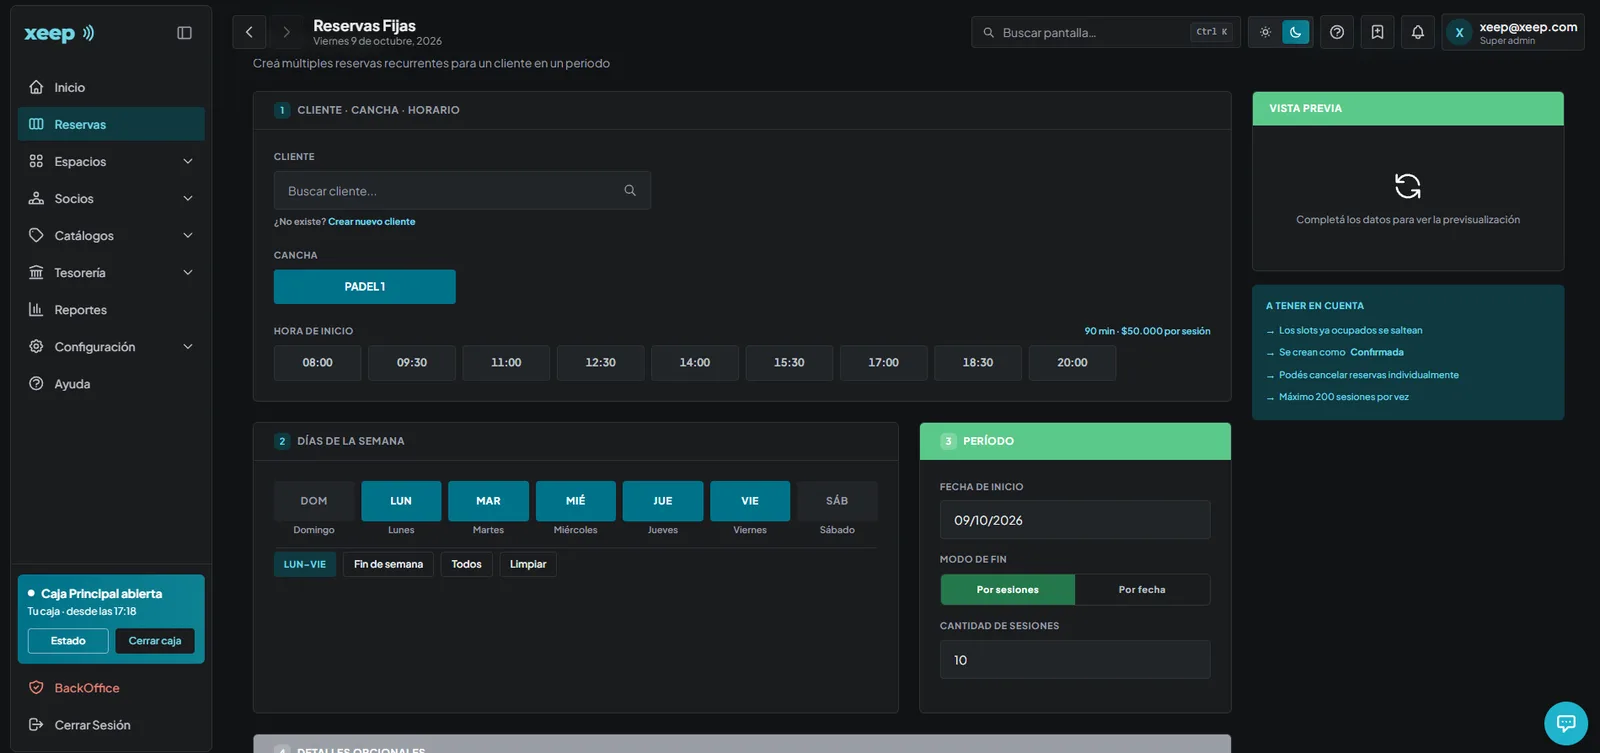Open the help question mark icon
Viewport: 1600px width, 753px height.
tap(1337, 32)
